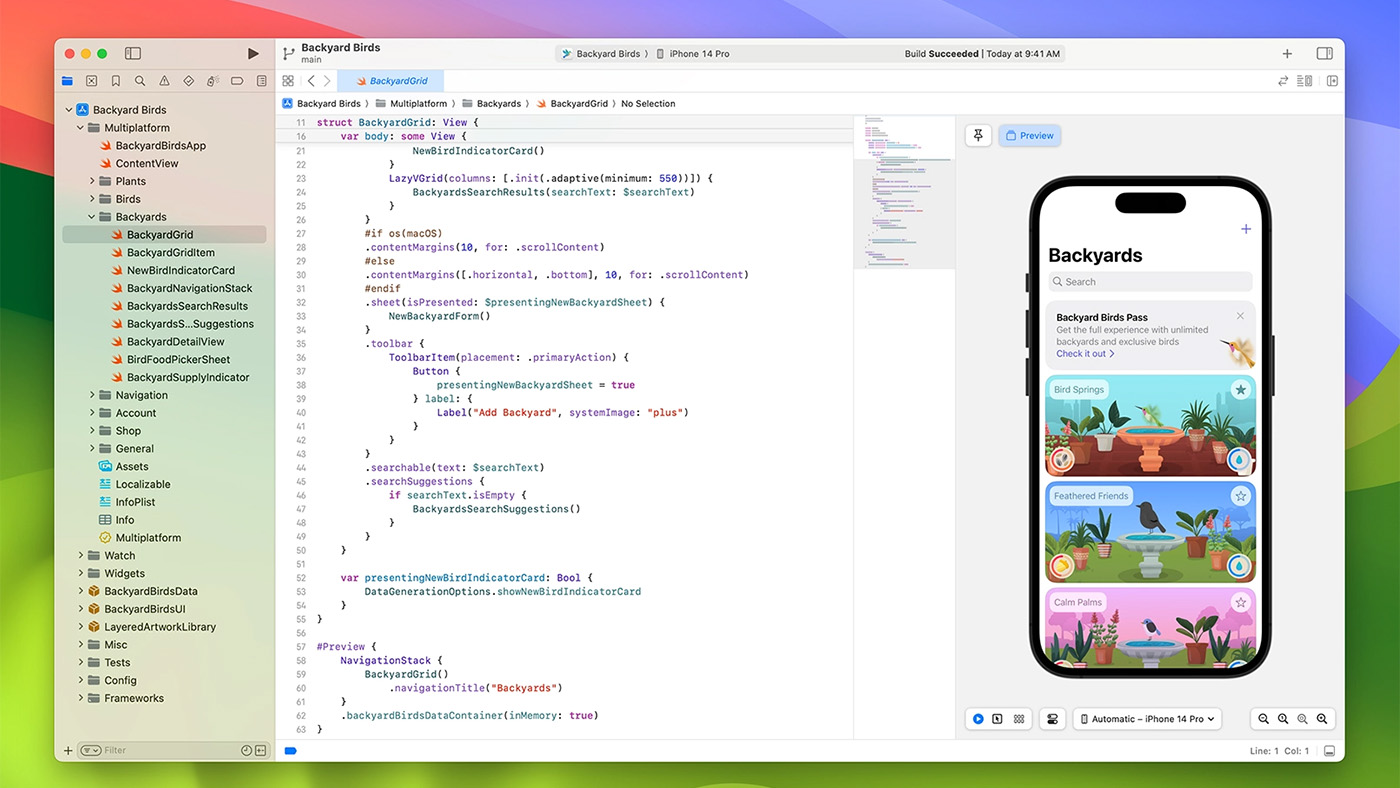This screenshot has width=1400, height=788.
Task: Select the Preview tab in canvas
Action: [x=1030, y=135]
